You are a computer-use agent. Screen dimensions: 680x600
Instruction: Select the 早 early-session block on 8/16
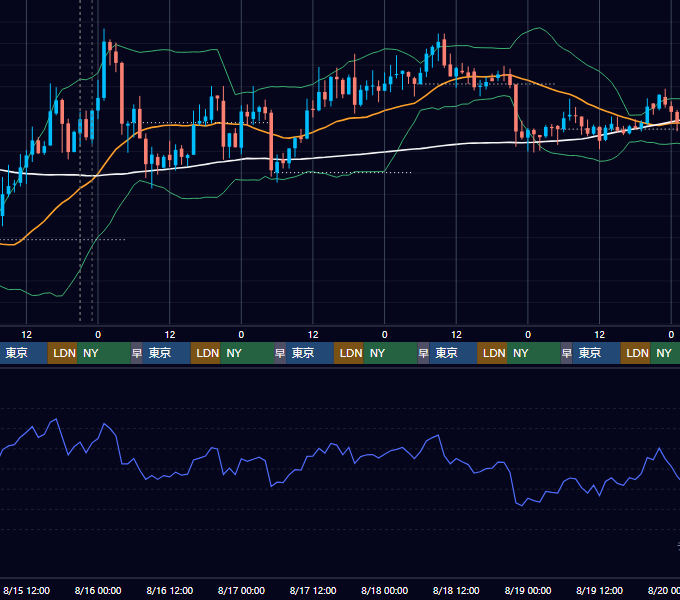coord(137,353)
